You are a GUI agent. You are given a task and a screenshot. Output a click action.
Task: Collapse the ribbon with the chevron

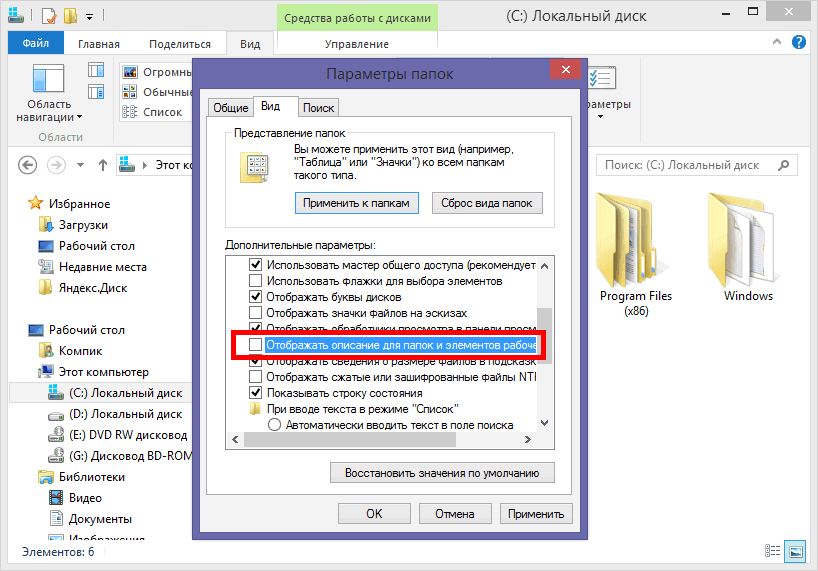(x=777, y=42)
